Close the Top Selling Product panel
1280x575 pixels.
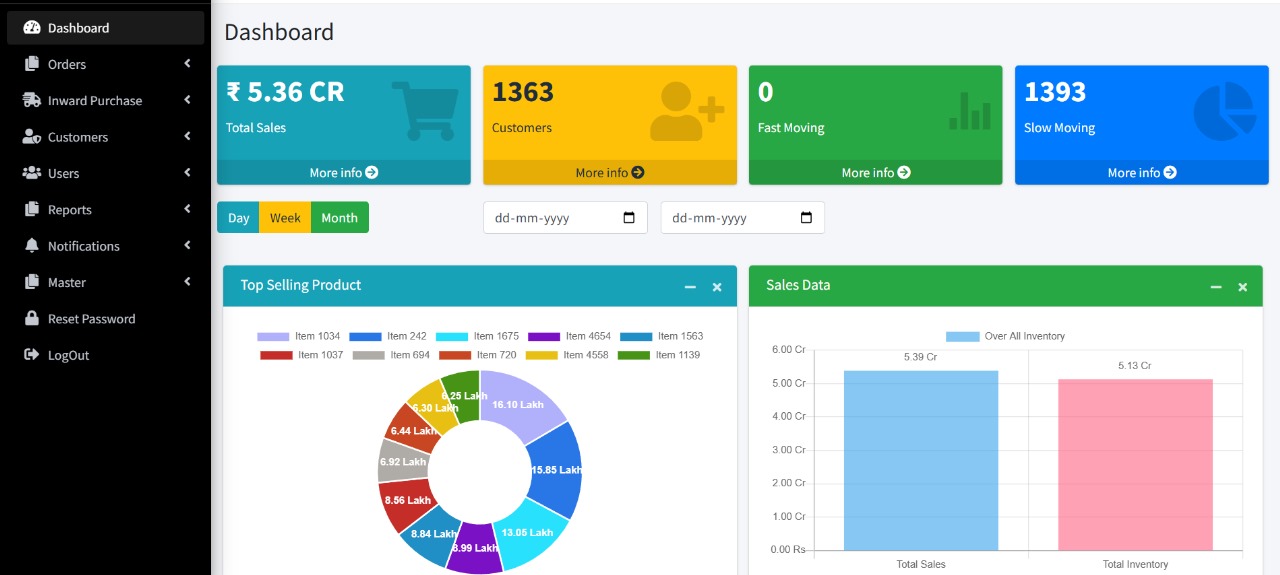[717, 287]
